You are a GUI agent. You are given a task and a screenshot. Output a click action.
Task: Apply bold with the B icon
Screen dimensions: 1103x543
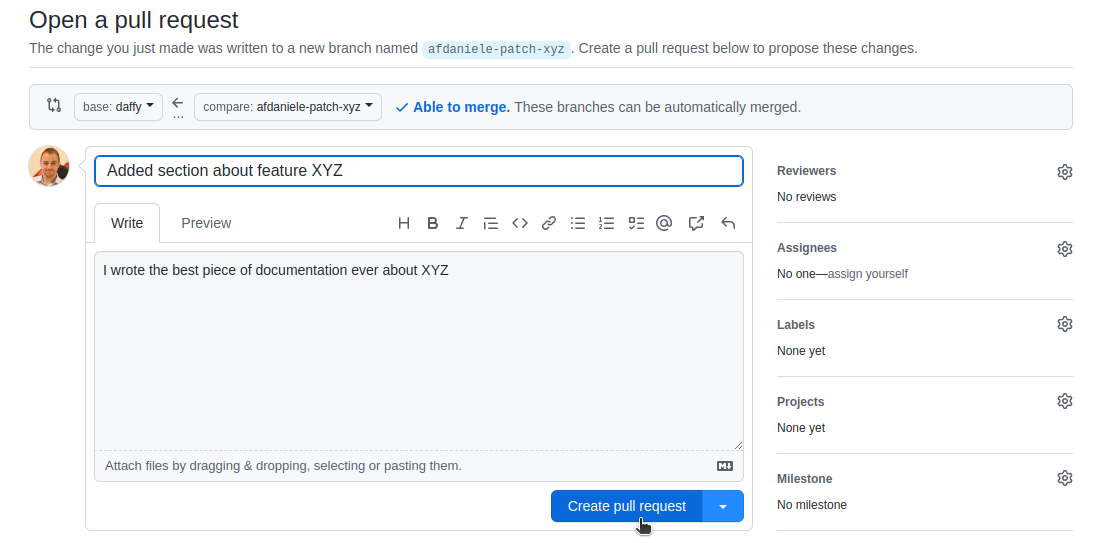(433, 223)
